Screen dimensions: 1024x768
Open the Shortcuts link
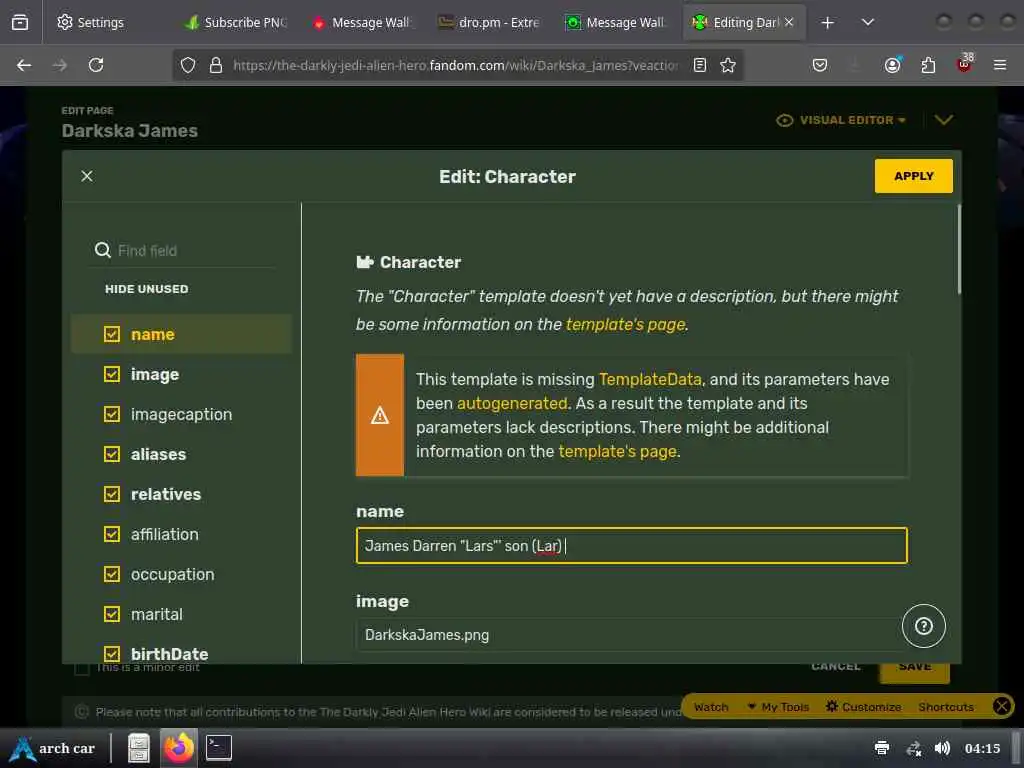click(x=946, y=707)
